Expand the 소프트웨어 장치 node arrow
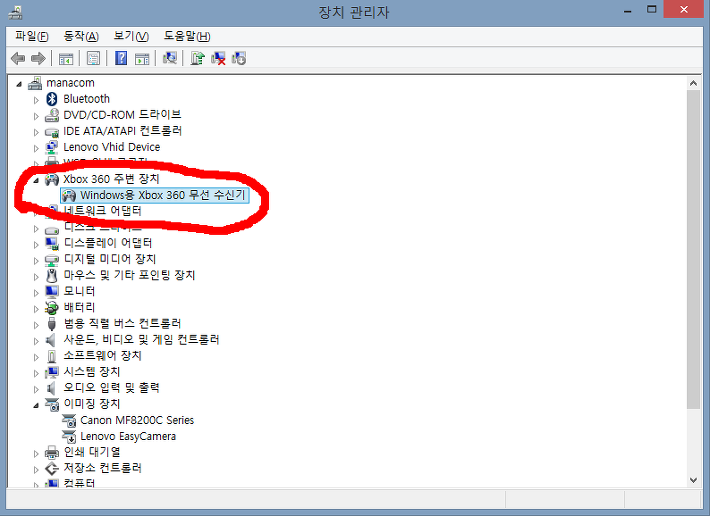 36,357
